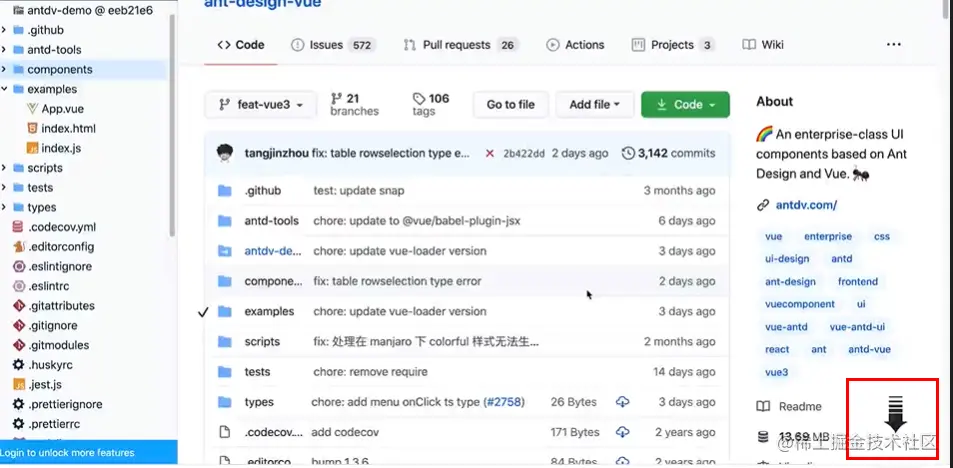This screenshot has height=468, width=953.
Task: Open the scripts folder in file list
Action: click(x=262, y=342)
